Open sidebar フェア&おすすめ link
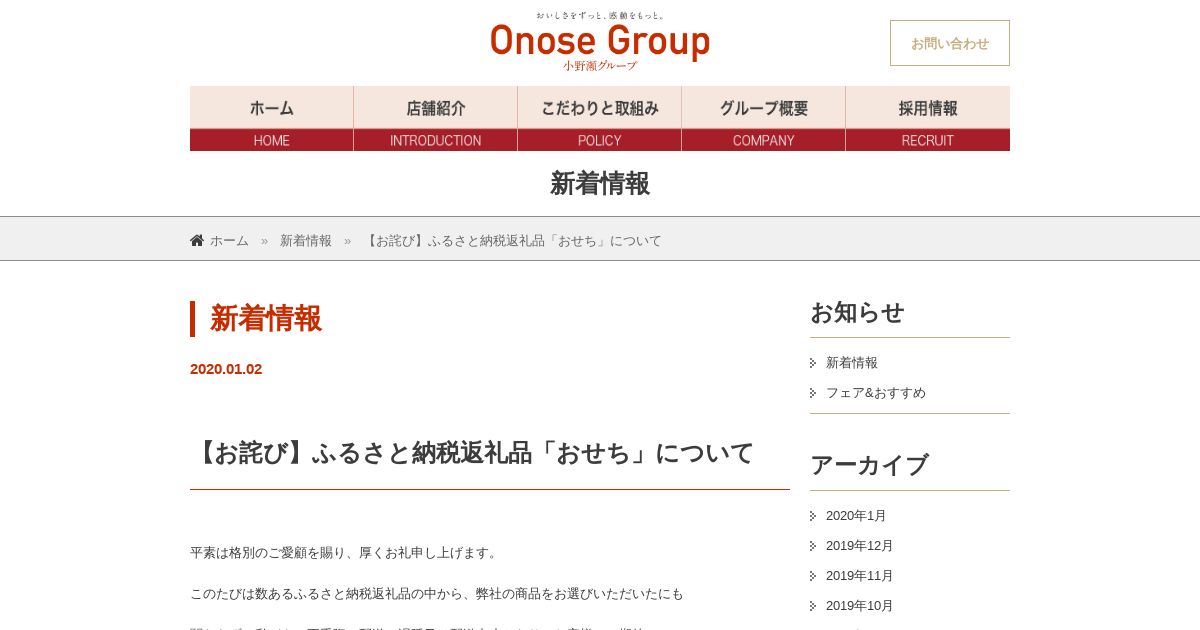Screen dimensions: 1200x630 point(876,393)
